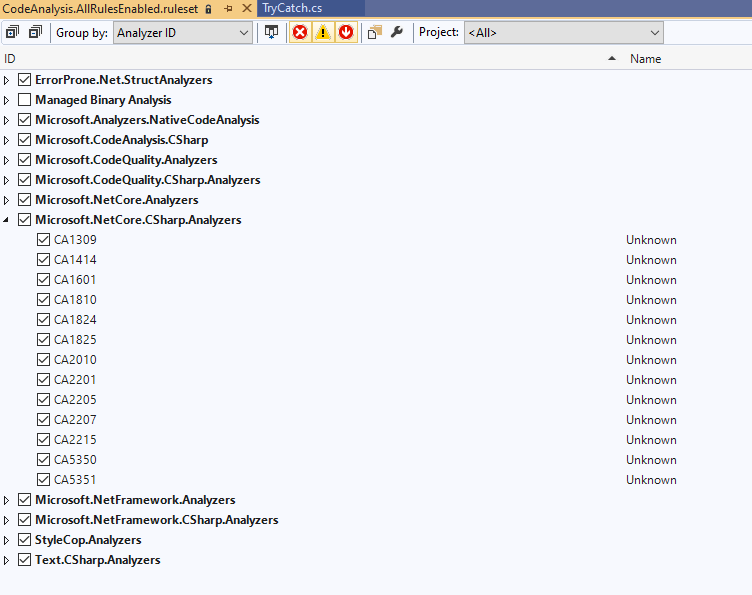Screen dimensions: 752x595
Task: Select Microsoft.NetFramework.Analyzers group label
Action: click(135, 500)
